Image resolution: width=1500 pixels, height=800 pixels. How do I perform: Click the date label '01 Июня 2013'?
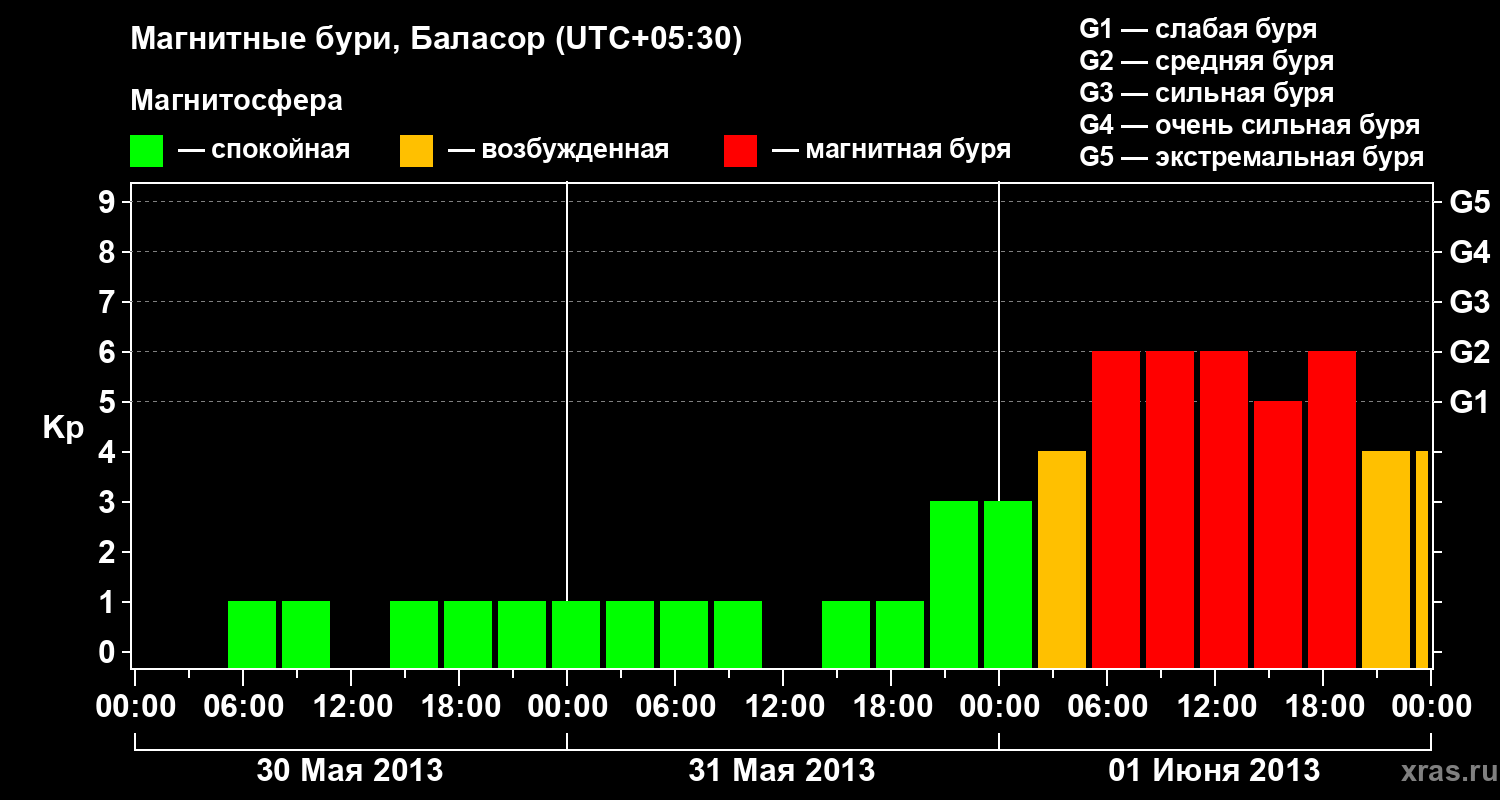[1214, 771]
